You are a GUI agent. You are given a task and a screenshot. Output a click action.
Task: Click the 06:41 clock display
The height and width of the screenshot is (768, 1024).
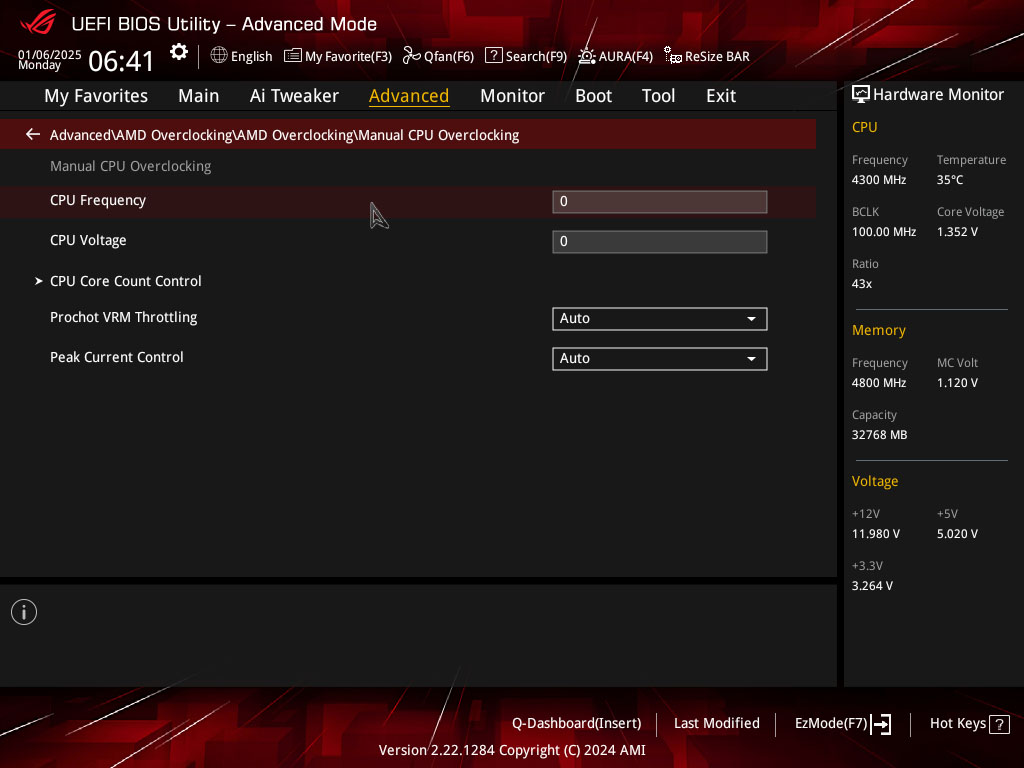click(121, 61)
